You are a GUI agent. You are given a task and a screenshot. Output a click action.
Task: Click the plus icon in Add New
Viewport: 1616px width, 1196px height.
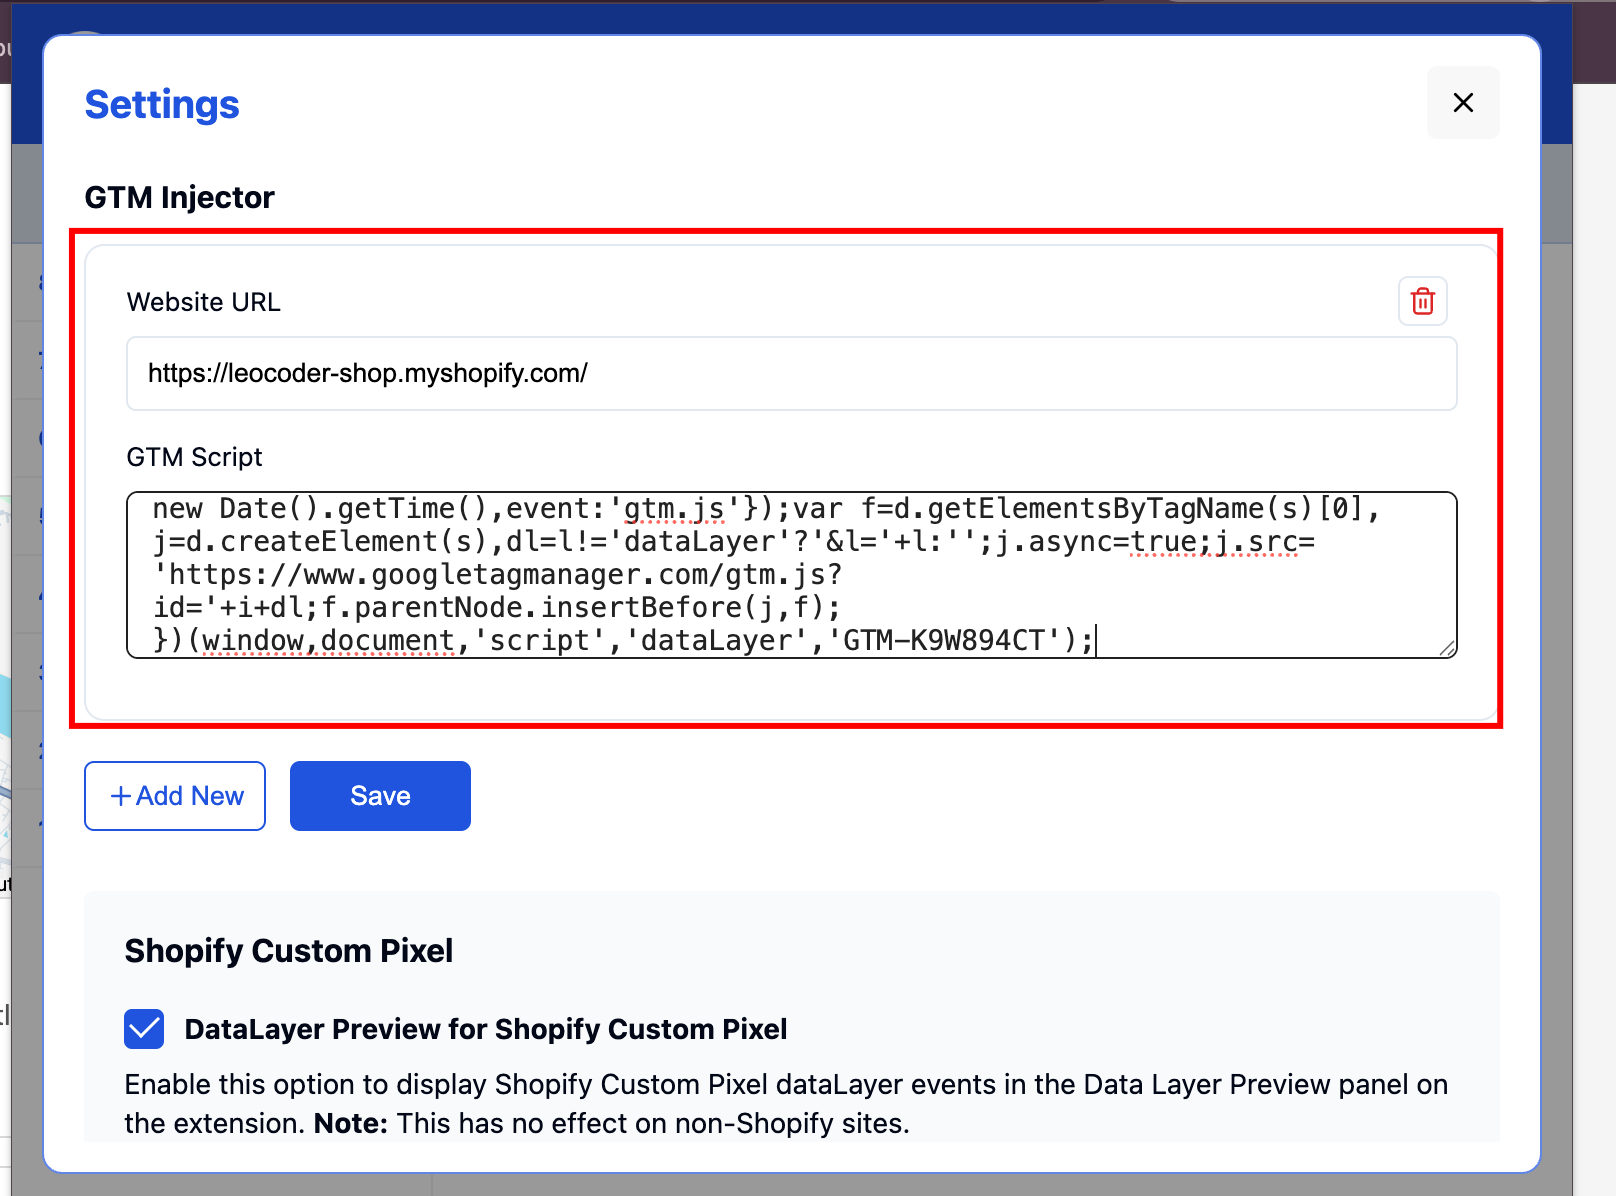pos(121,796)
